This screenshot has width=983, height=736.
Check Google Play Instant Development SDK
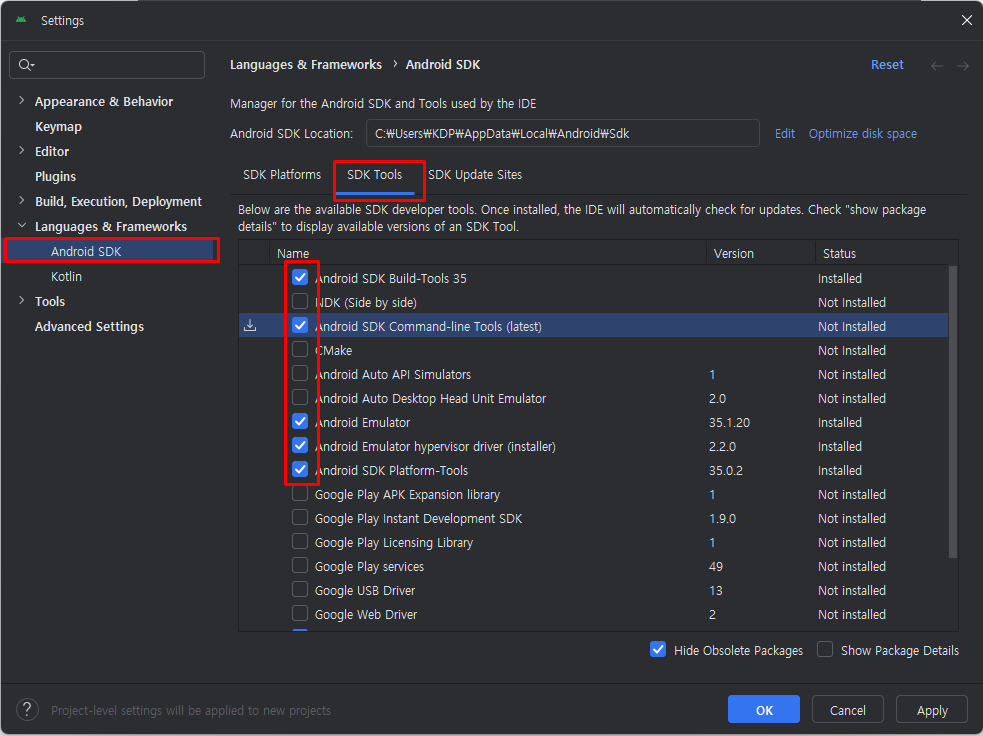coord(300,518)
